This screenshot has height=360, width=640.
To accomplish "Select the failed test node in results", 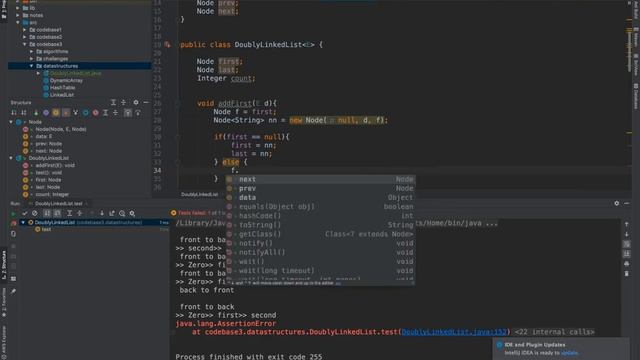I will (46, 229).
